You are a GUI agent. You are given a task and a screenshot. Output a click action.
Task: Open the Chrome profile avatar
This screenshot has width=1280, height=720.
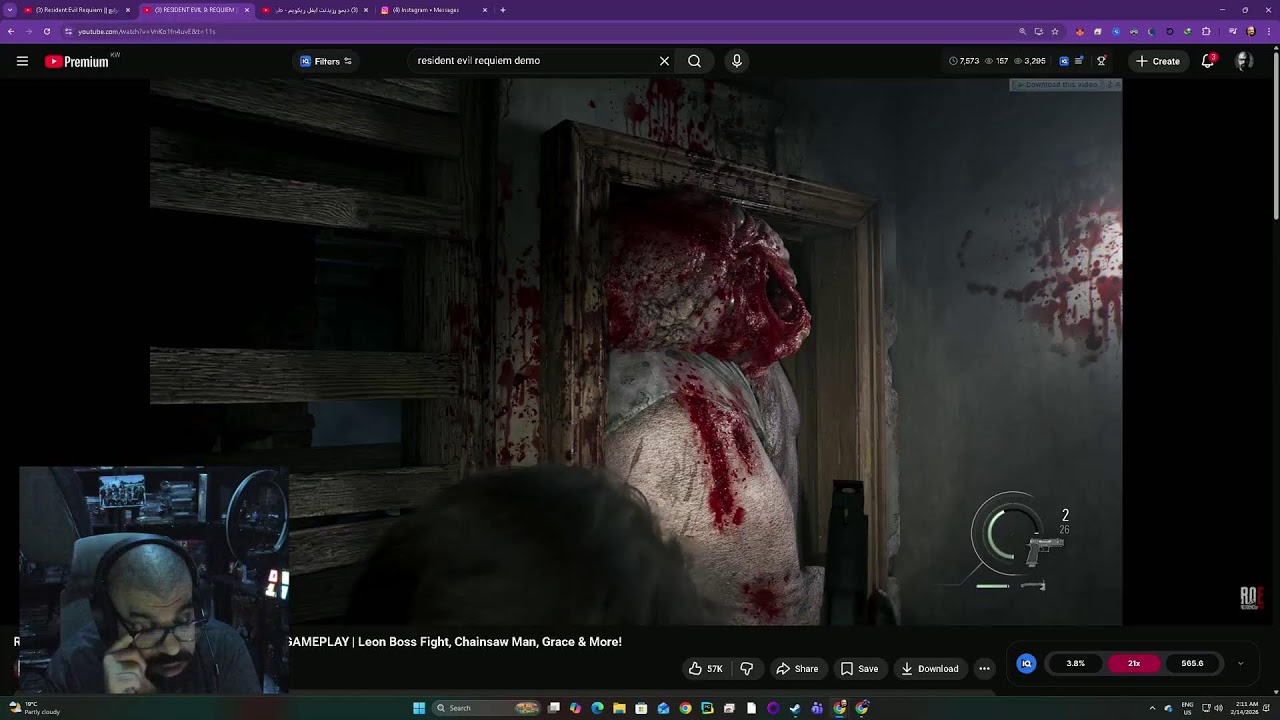[x=1251, y=31]
